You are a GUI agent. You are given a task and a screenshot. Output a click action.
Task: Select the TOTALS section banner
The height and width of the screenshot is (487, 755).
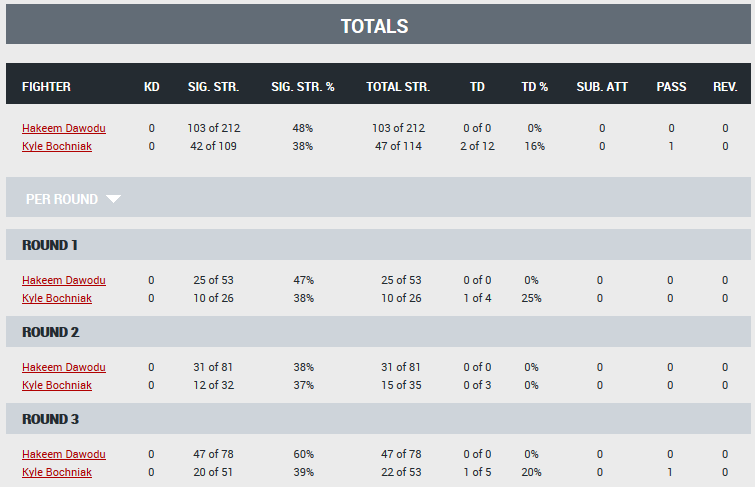(378, 24)
